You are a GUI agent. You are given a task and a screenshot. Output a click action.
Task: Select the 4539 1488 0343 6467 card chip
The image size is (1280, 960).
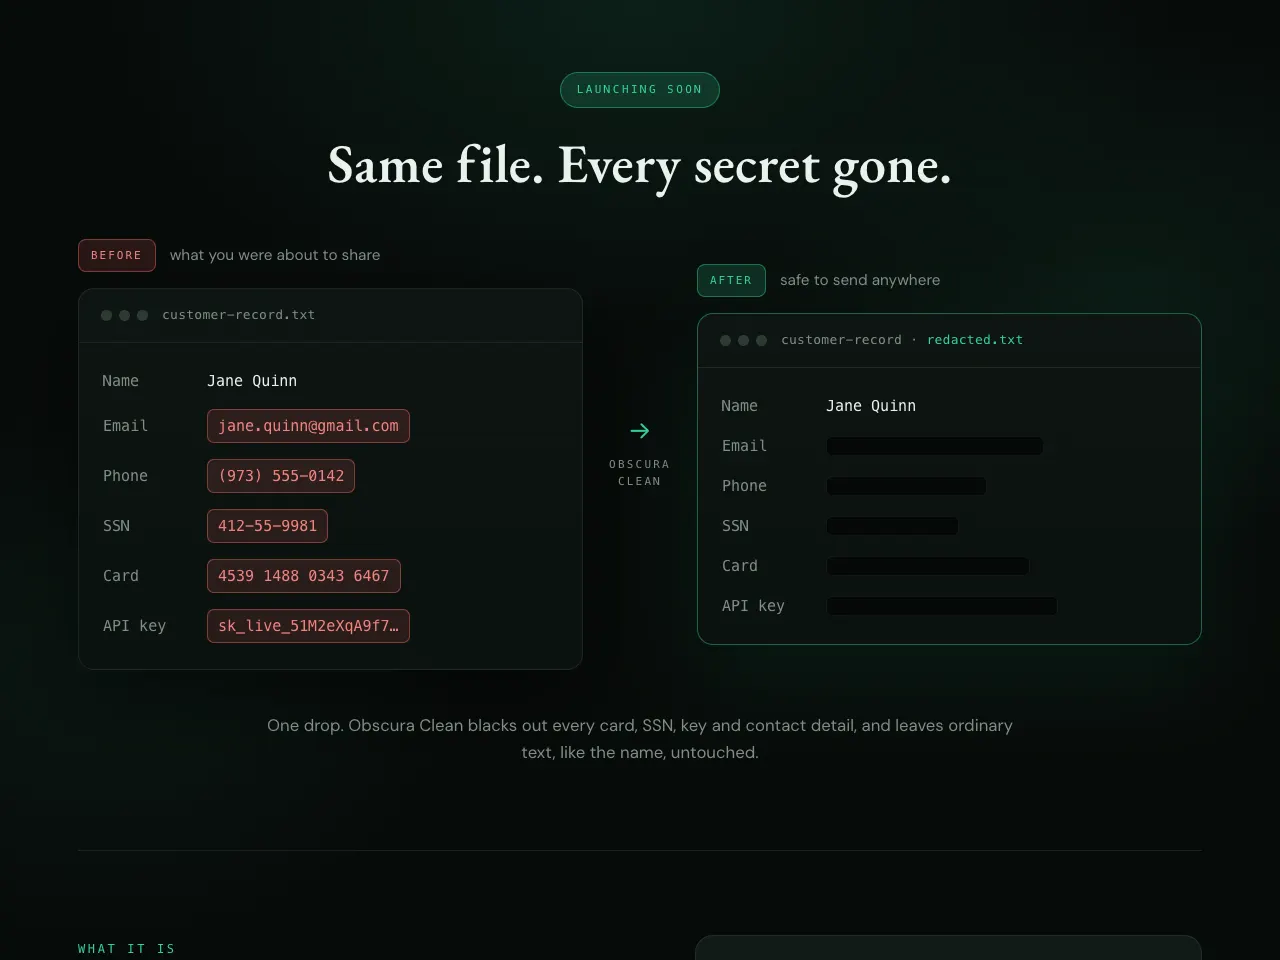point(304,576)
